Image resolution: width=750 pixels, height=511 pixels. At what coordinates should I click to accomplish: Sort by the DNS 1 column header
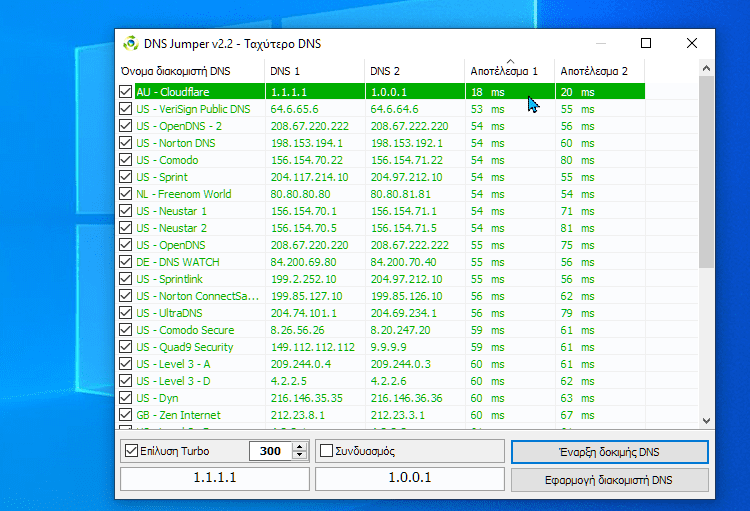(x=315, y=71)
